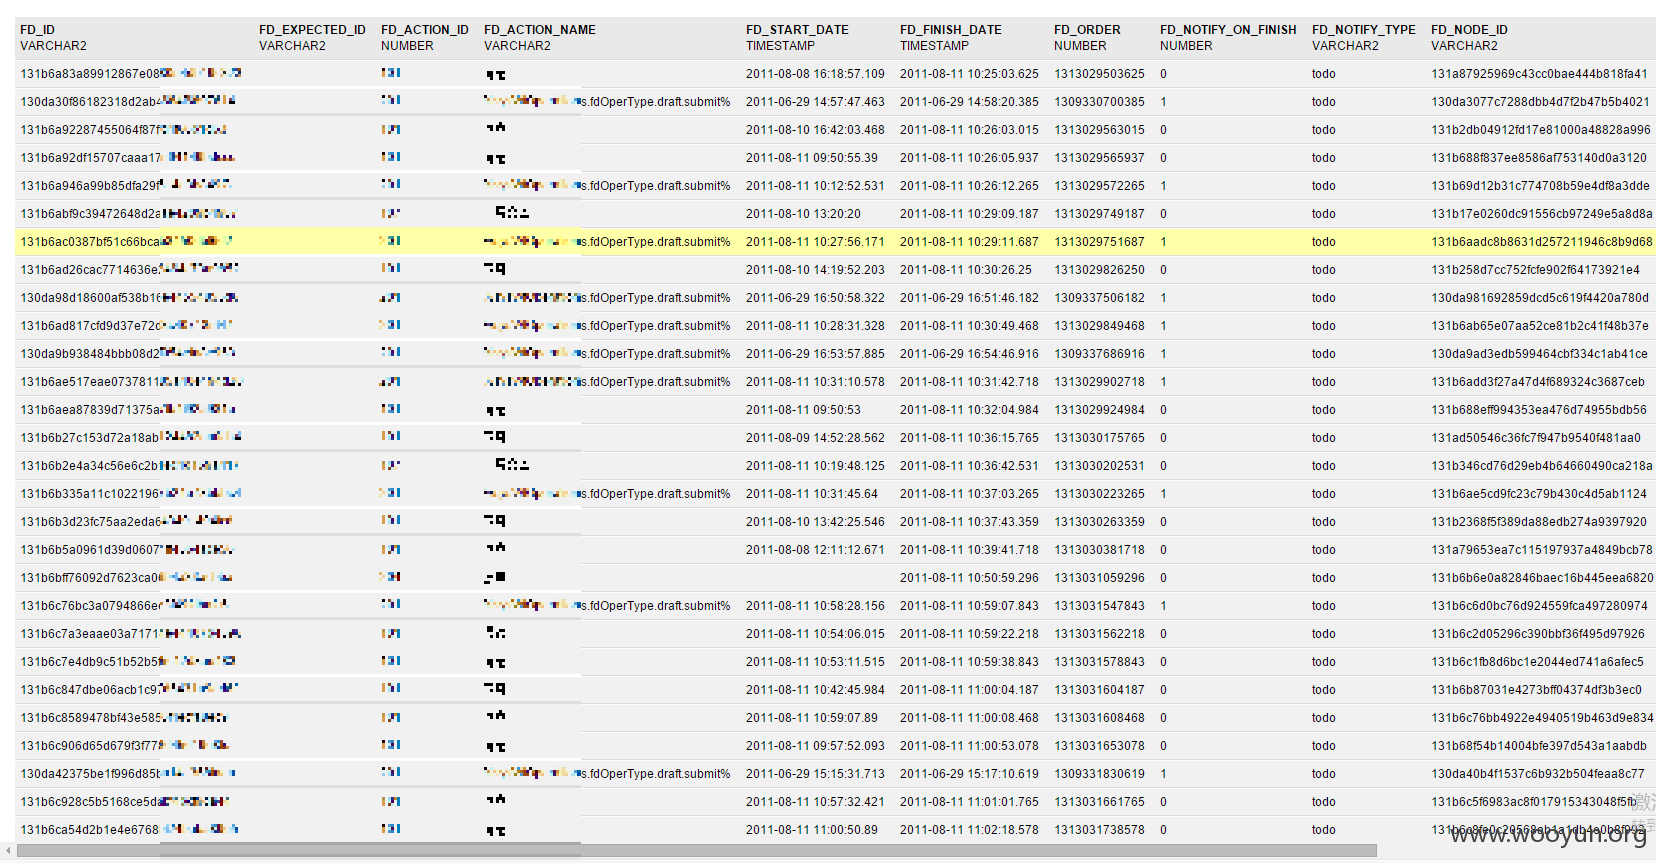Image resolution: width=1656 pixels, height=863 pixels.
Task: Select start date 2011-08-11 11:00:50.89
Action: coord(812,830)
